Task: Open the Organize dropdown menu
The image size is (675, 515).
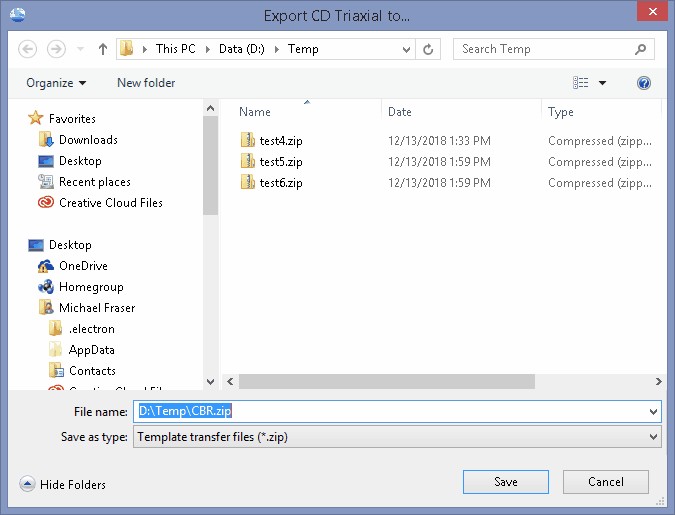Action: (x=56, y=83)
